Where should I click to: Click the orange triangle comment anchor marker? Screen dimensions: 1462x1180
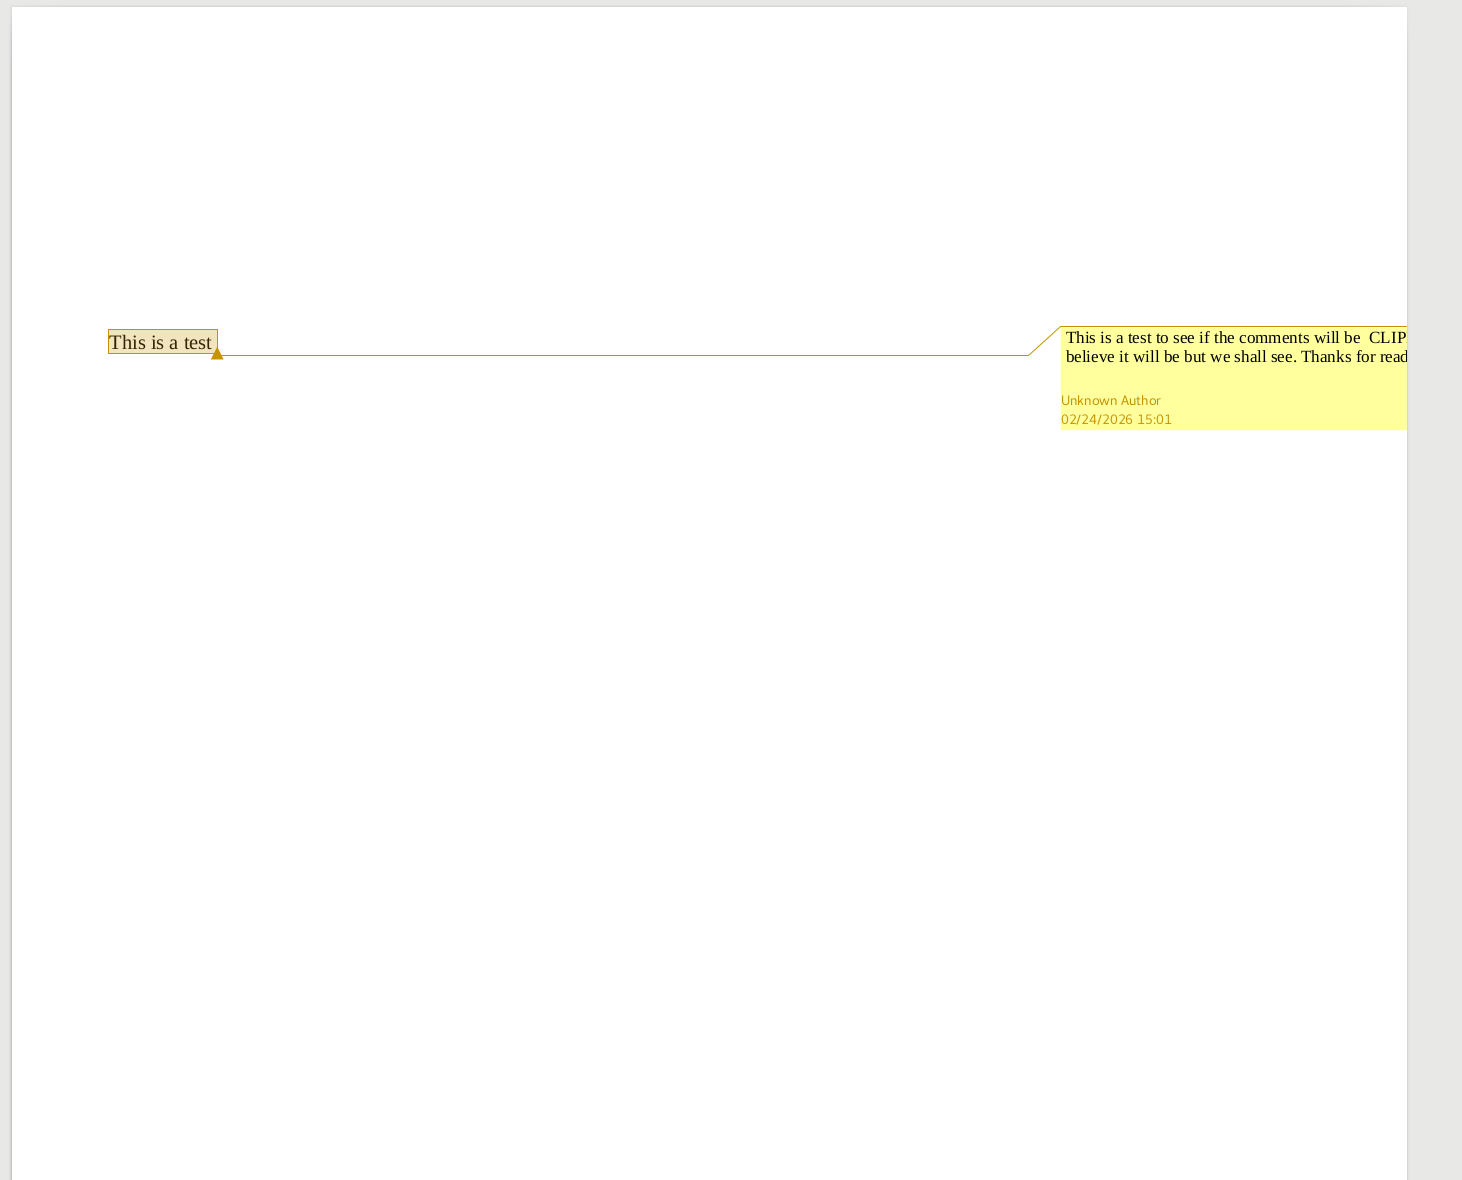point(217,353)
